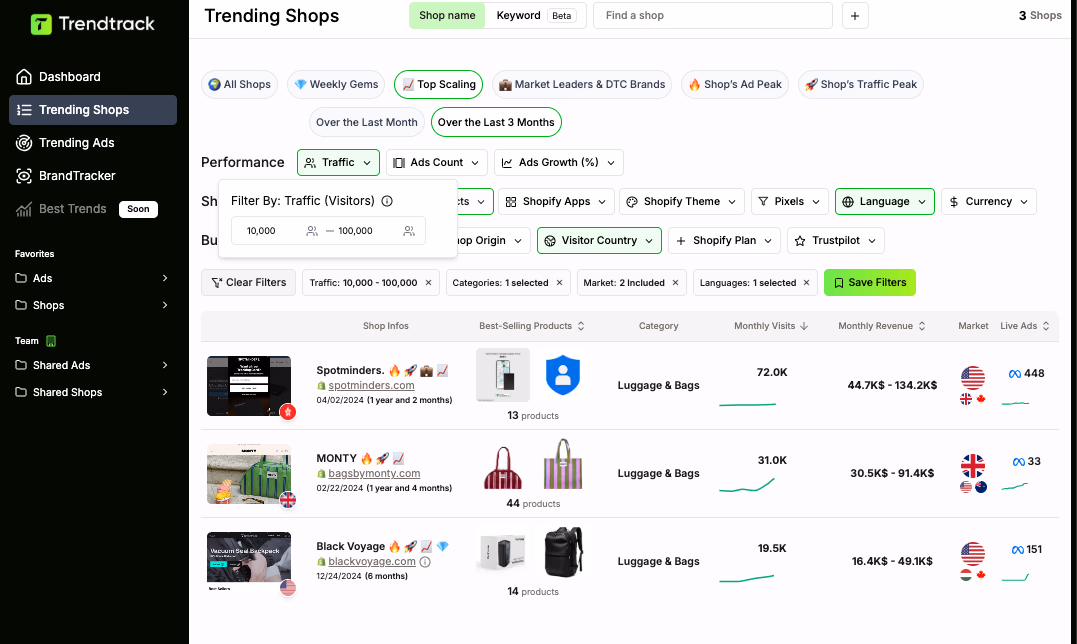
Task: Click the Best Trends chart icon
Action: point(24,209)
